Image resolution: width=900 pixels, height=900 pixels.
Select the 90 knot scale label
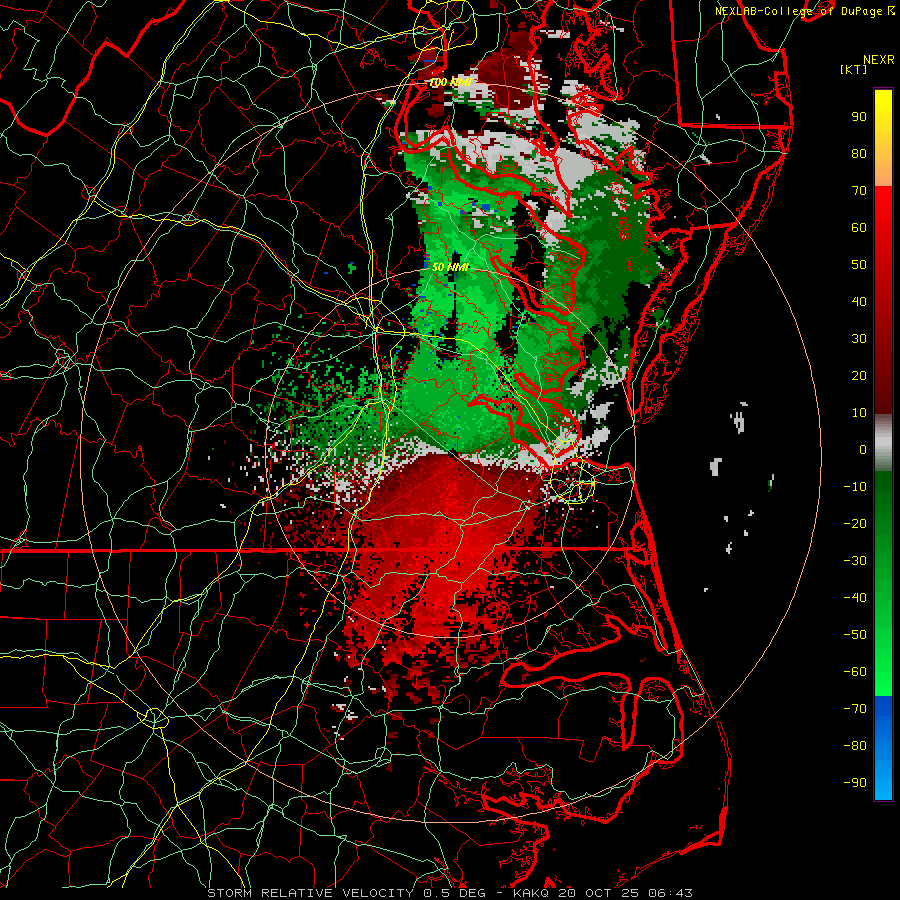coord(859,117)
